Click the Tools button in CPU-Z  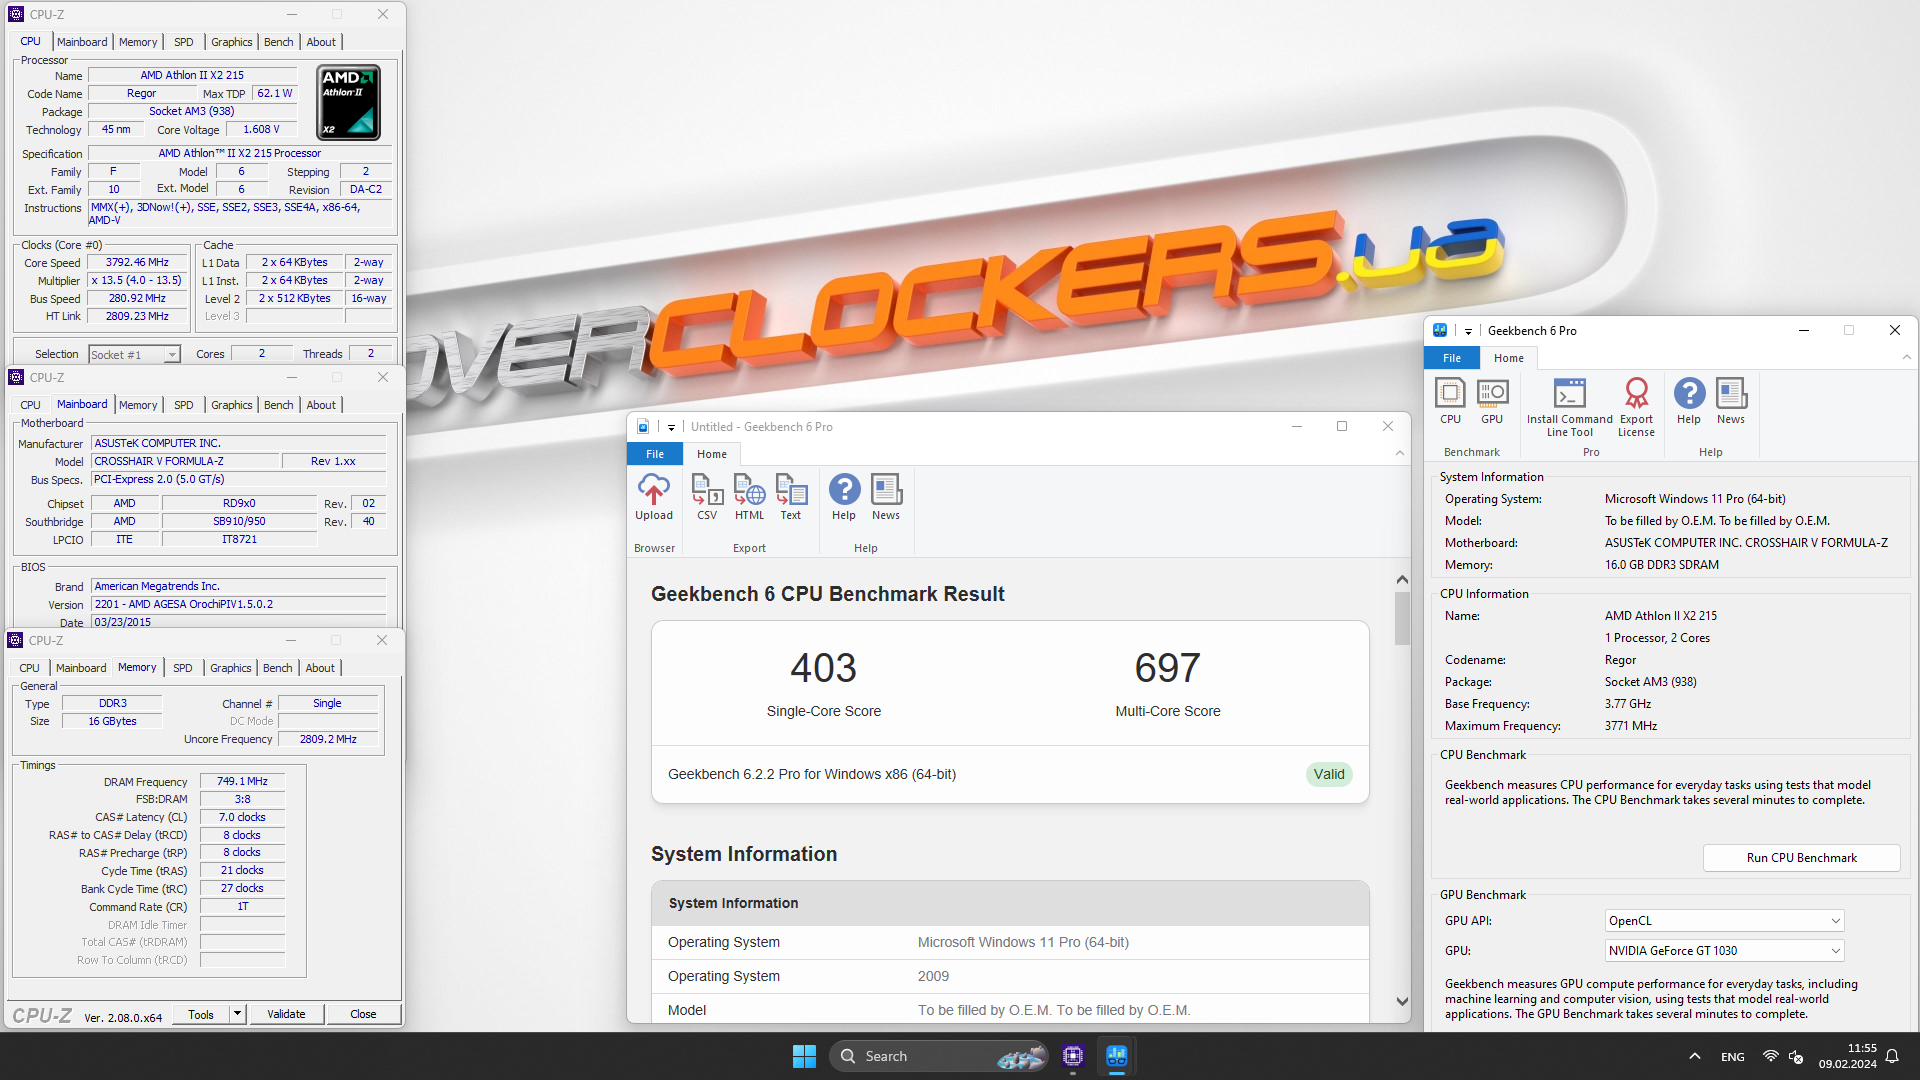tap(201, 1014)
